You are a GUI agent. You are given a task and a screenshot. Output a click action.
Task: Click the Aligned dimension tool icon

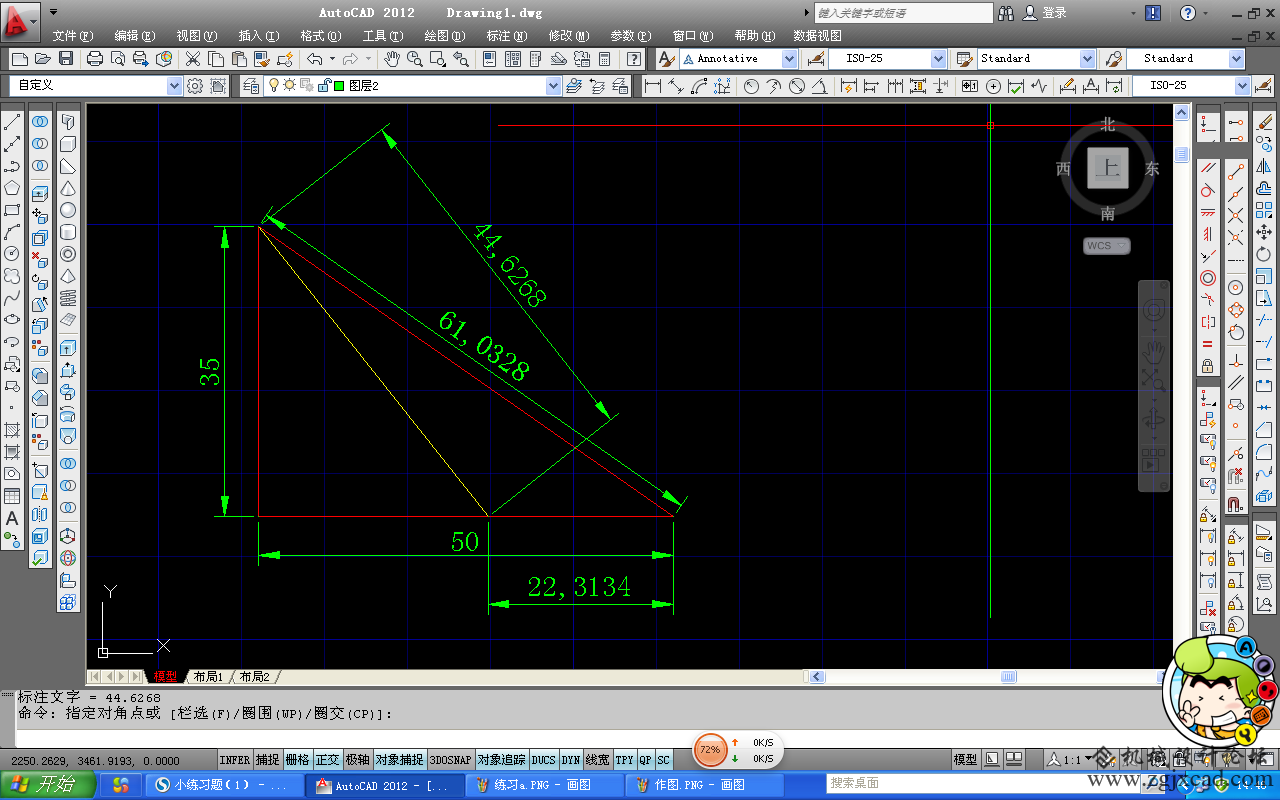[677, 86]
